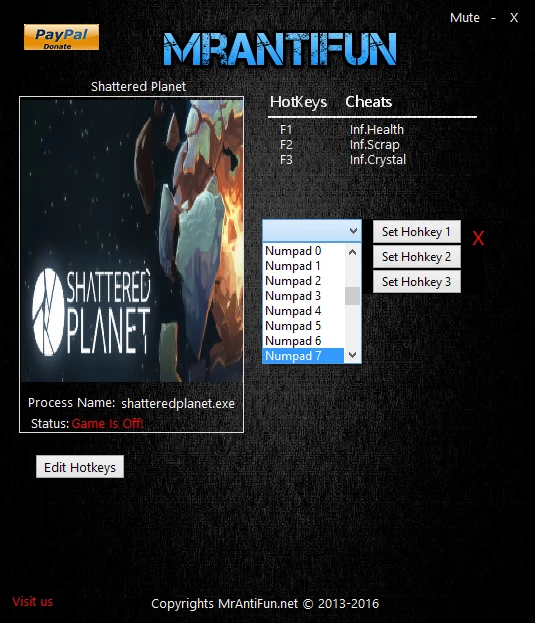Click the dropdown list scrollbar thumb
Image resolution: width=535 pixels, height=623 pixels.
coord(352,296)
